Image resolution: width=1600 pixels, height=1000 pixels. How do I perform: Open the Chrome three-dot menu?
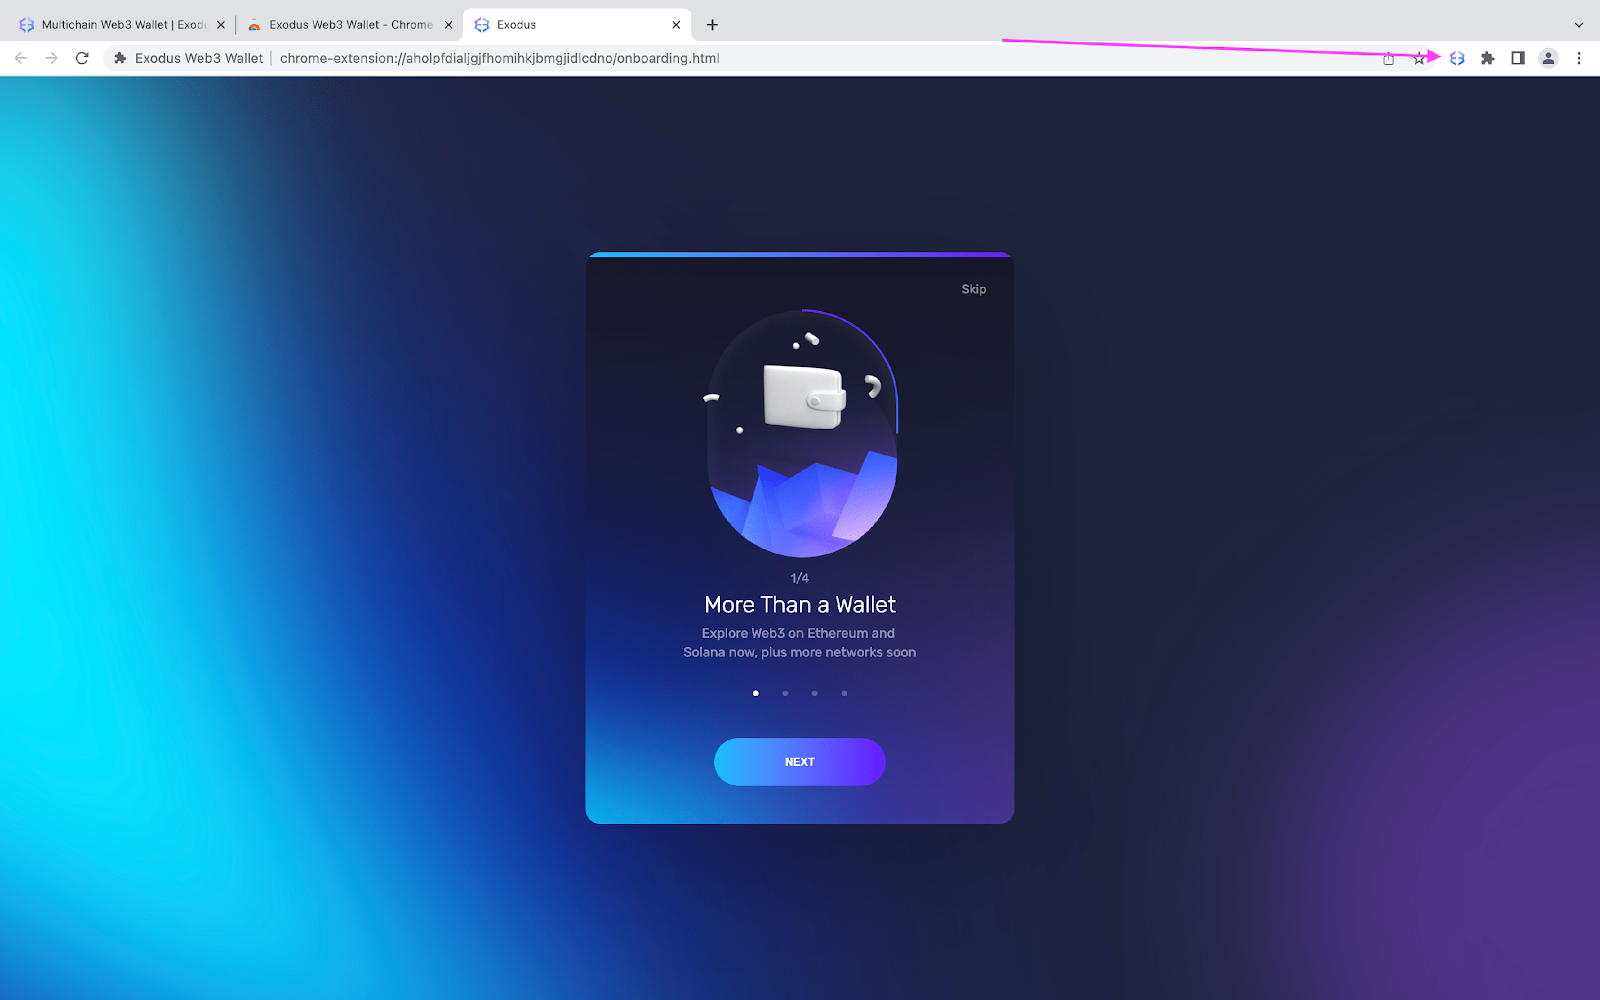(x=1579, y=58)
